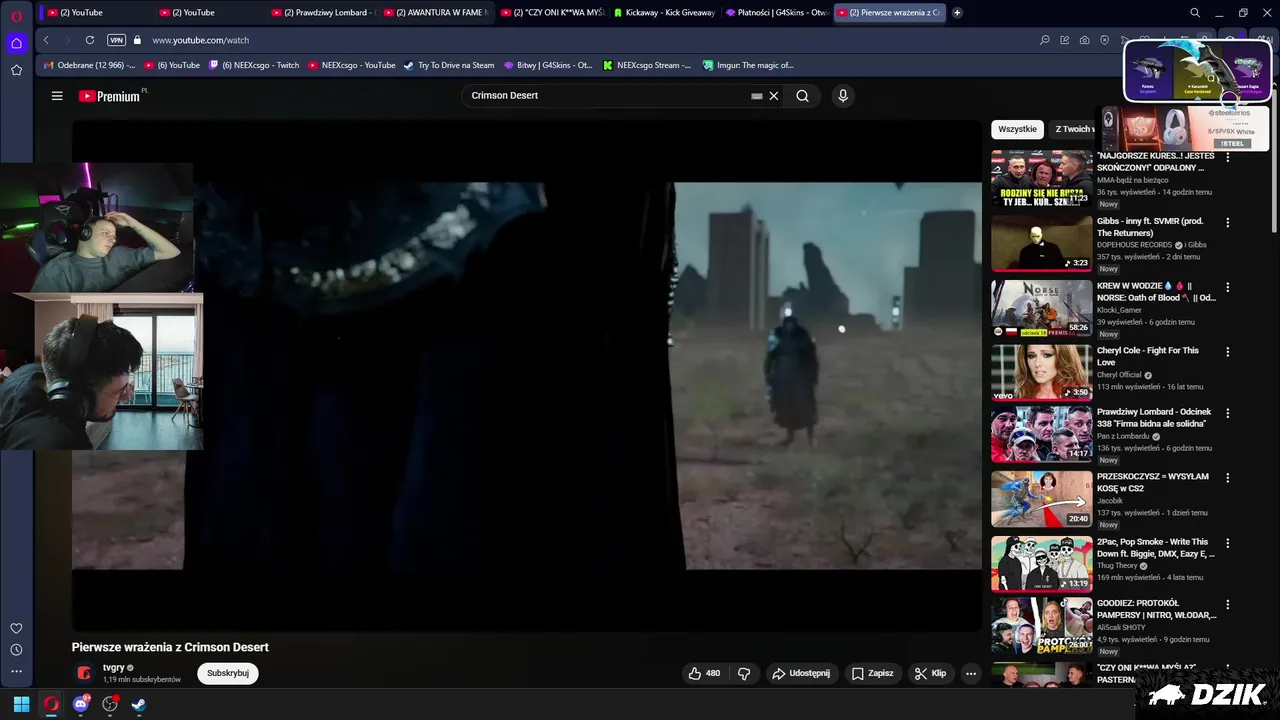Screen dimensions: 1280x720
Task: Open new tab with the plus button
Action: pyautogui.click(x=957, y=13)
